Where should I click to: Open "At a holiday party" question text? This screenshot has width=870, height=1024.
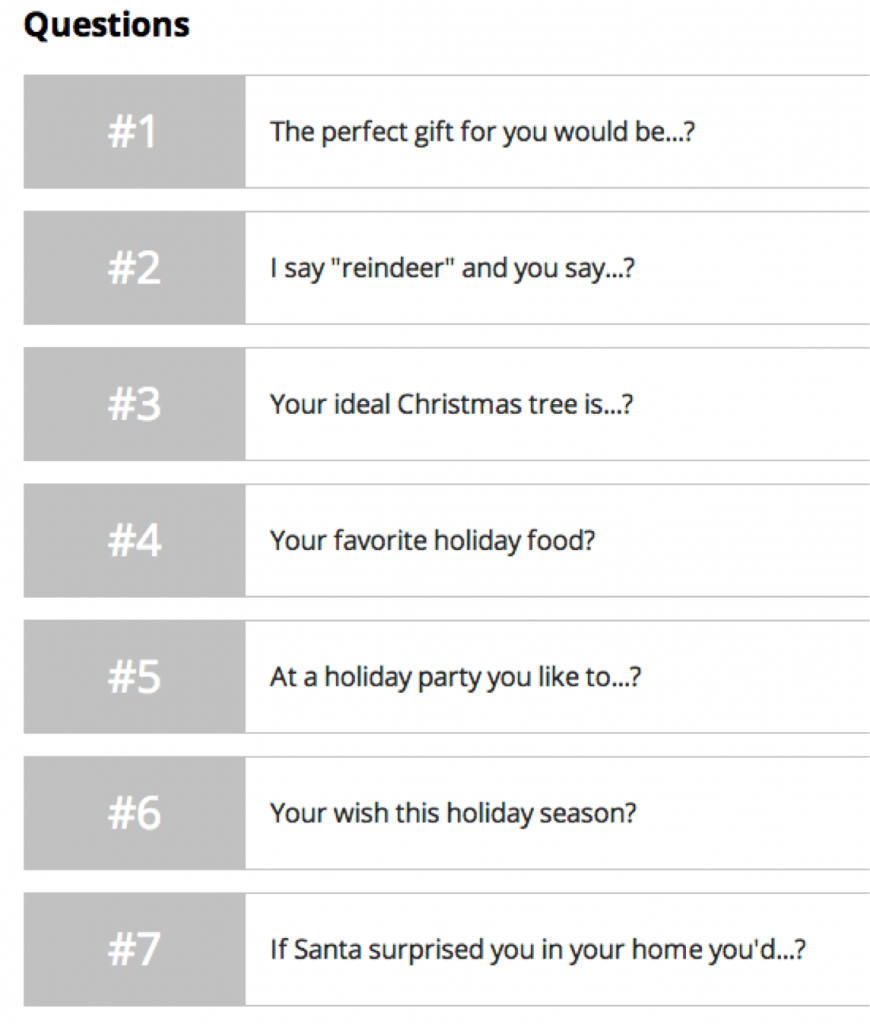(x=455, y=677)
